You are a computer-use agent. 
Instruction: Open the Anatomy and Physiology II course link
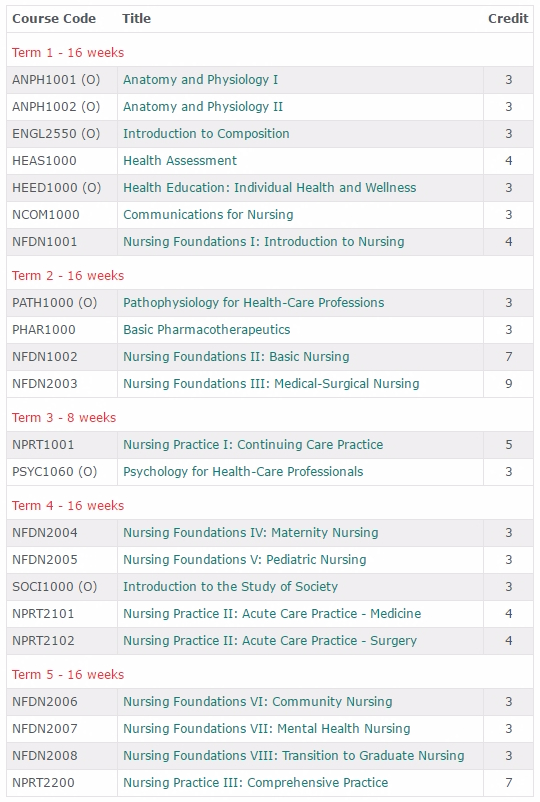203,107
